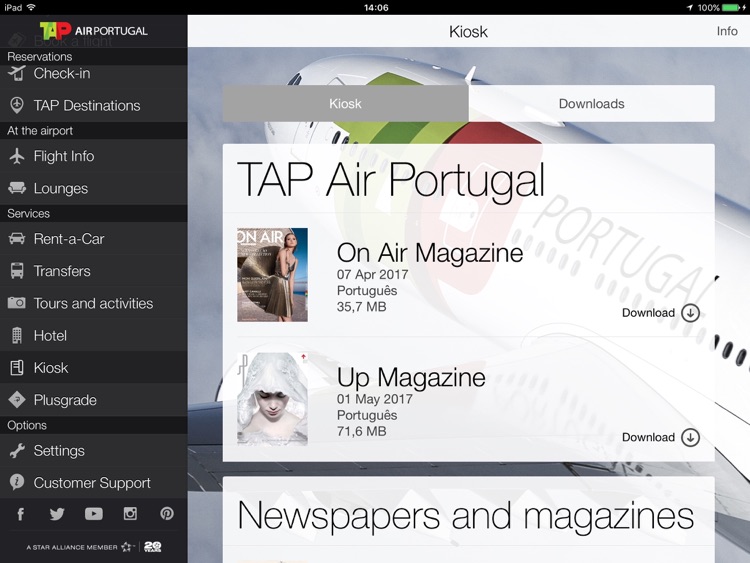The height and width of the screenshot is (563, 750).
Task: Tap the Hotel building icon
Action: pyautogui.click(x=17, y=335)
